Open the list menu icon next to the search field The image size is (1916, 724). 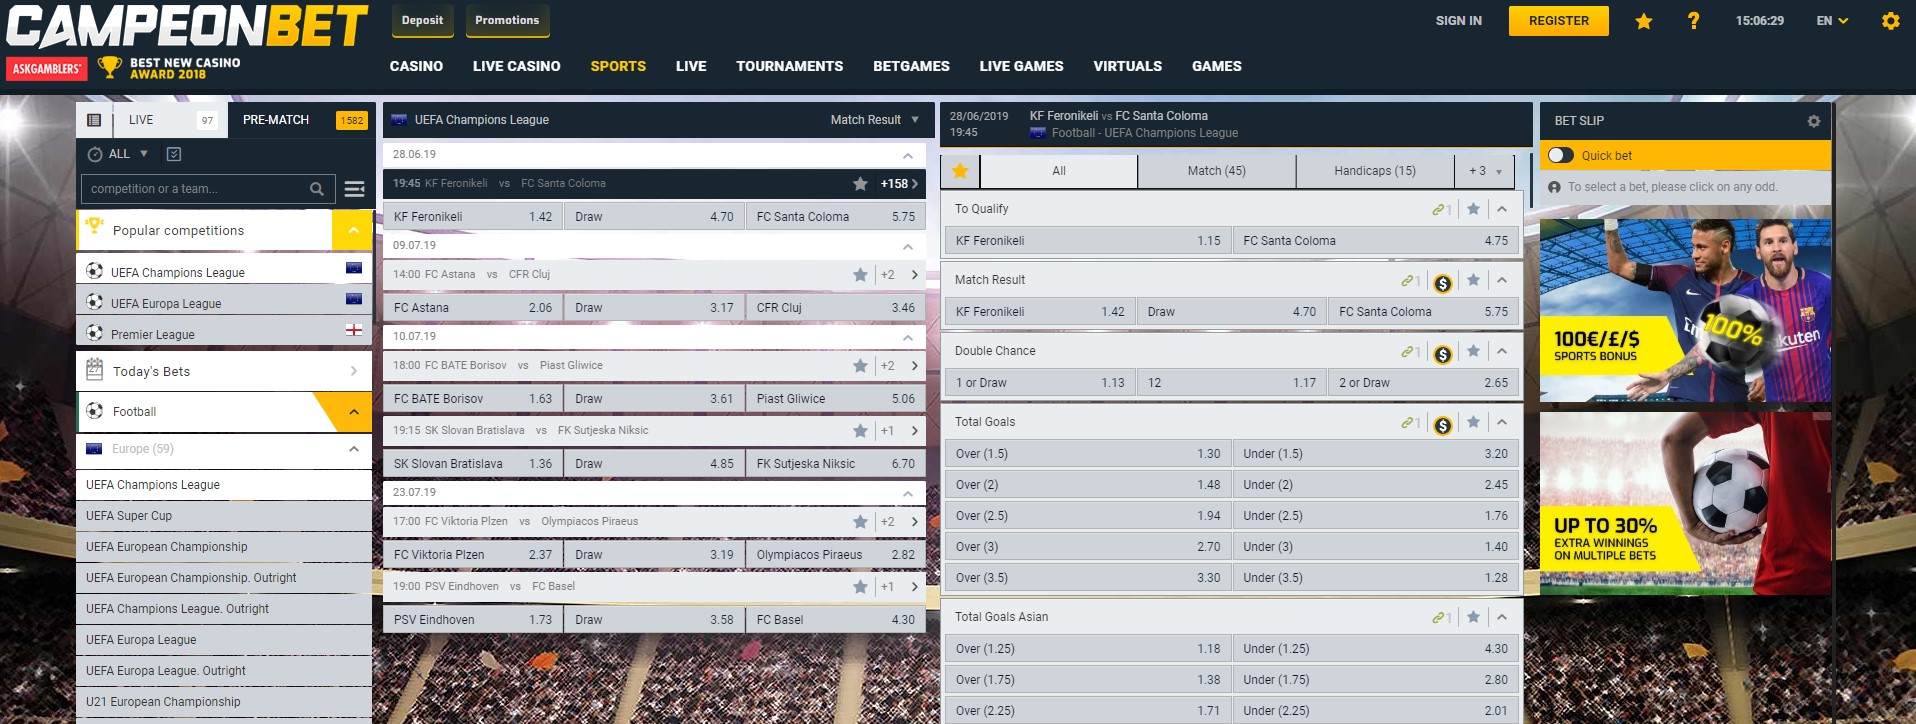tap(354, 188)
